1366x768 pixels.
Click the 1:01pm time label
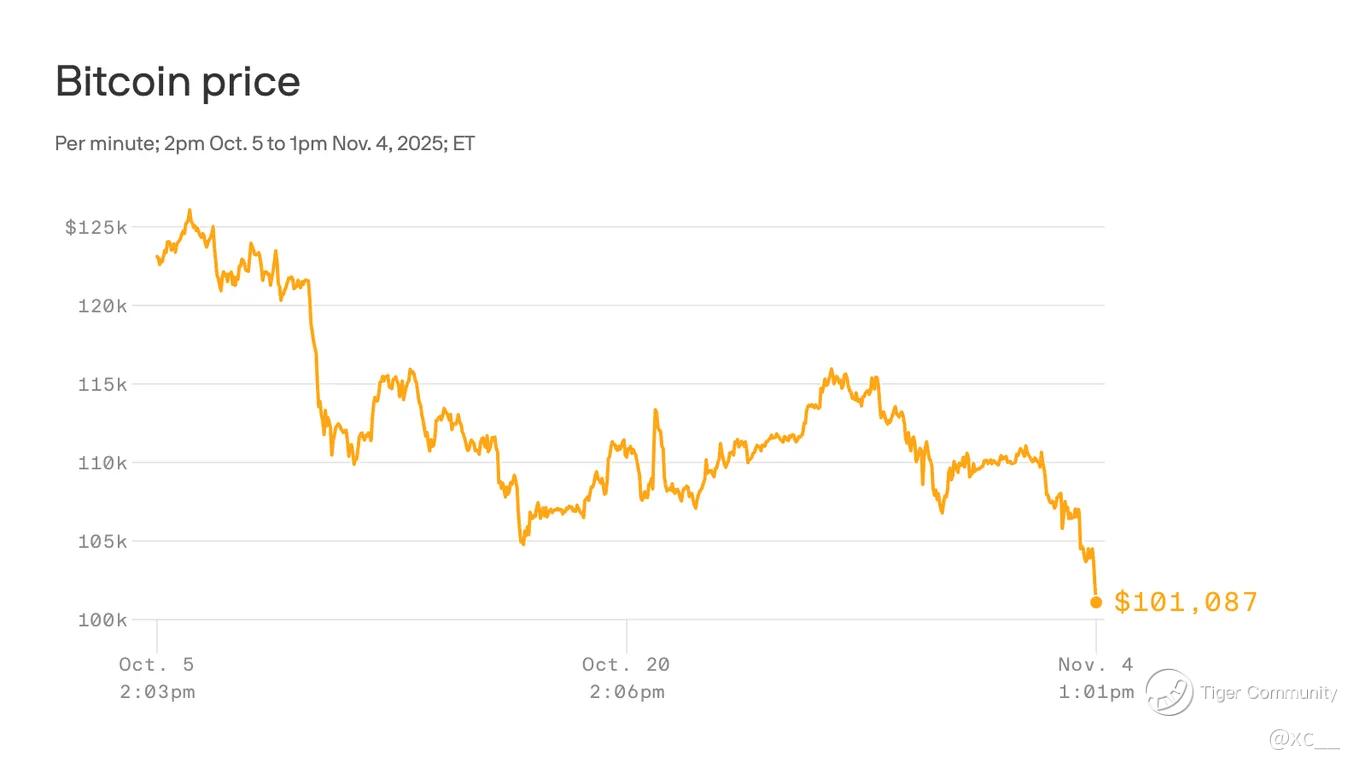coord(1096,692)
